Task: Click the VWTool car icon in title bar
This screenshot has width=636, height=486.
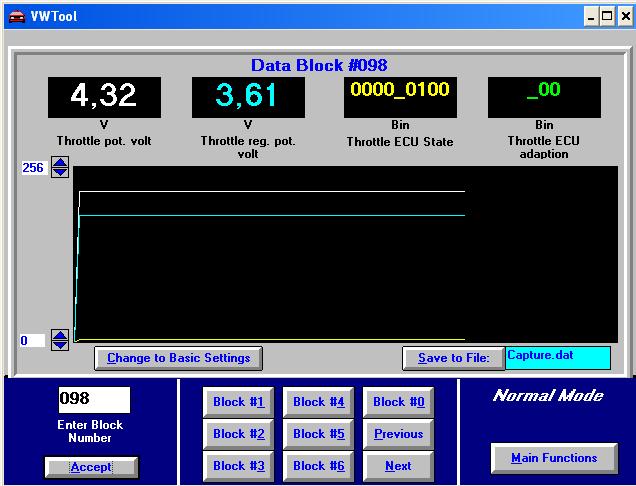Action: (17, 17)
